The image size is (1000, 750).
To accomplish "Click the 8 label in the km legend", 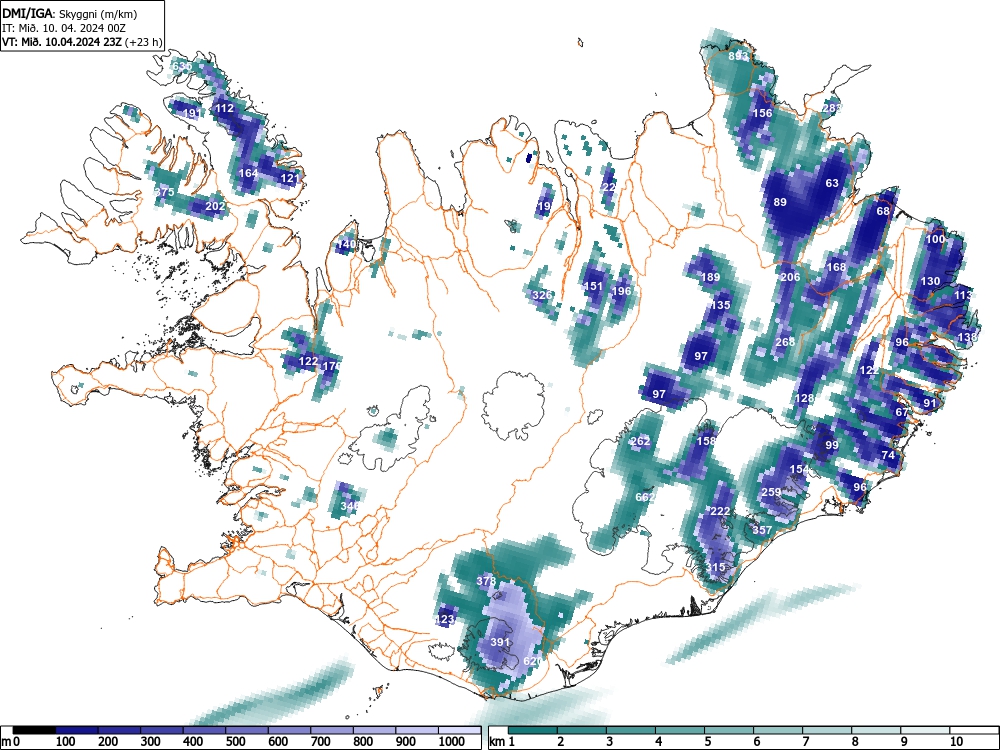I will coord(855,741).
